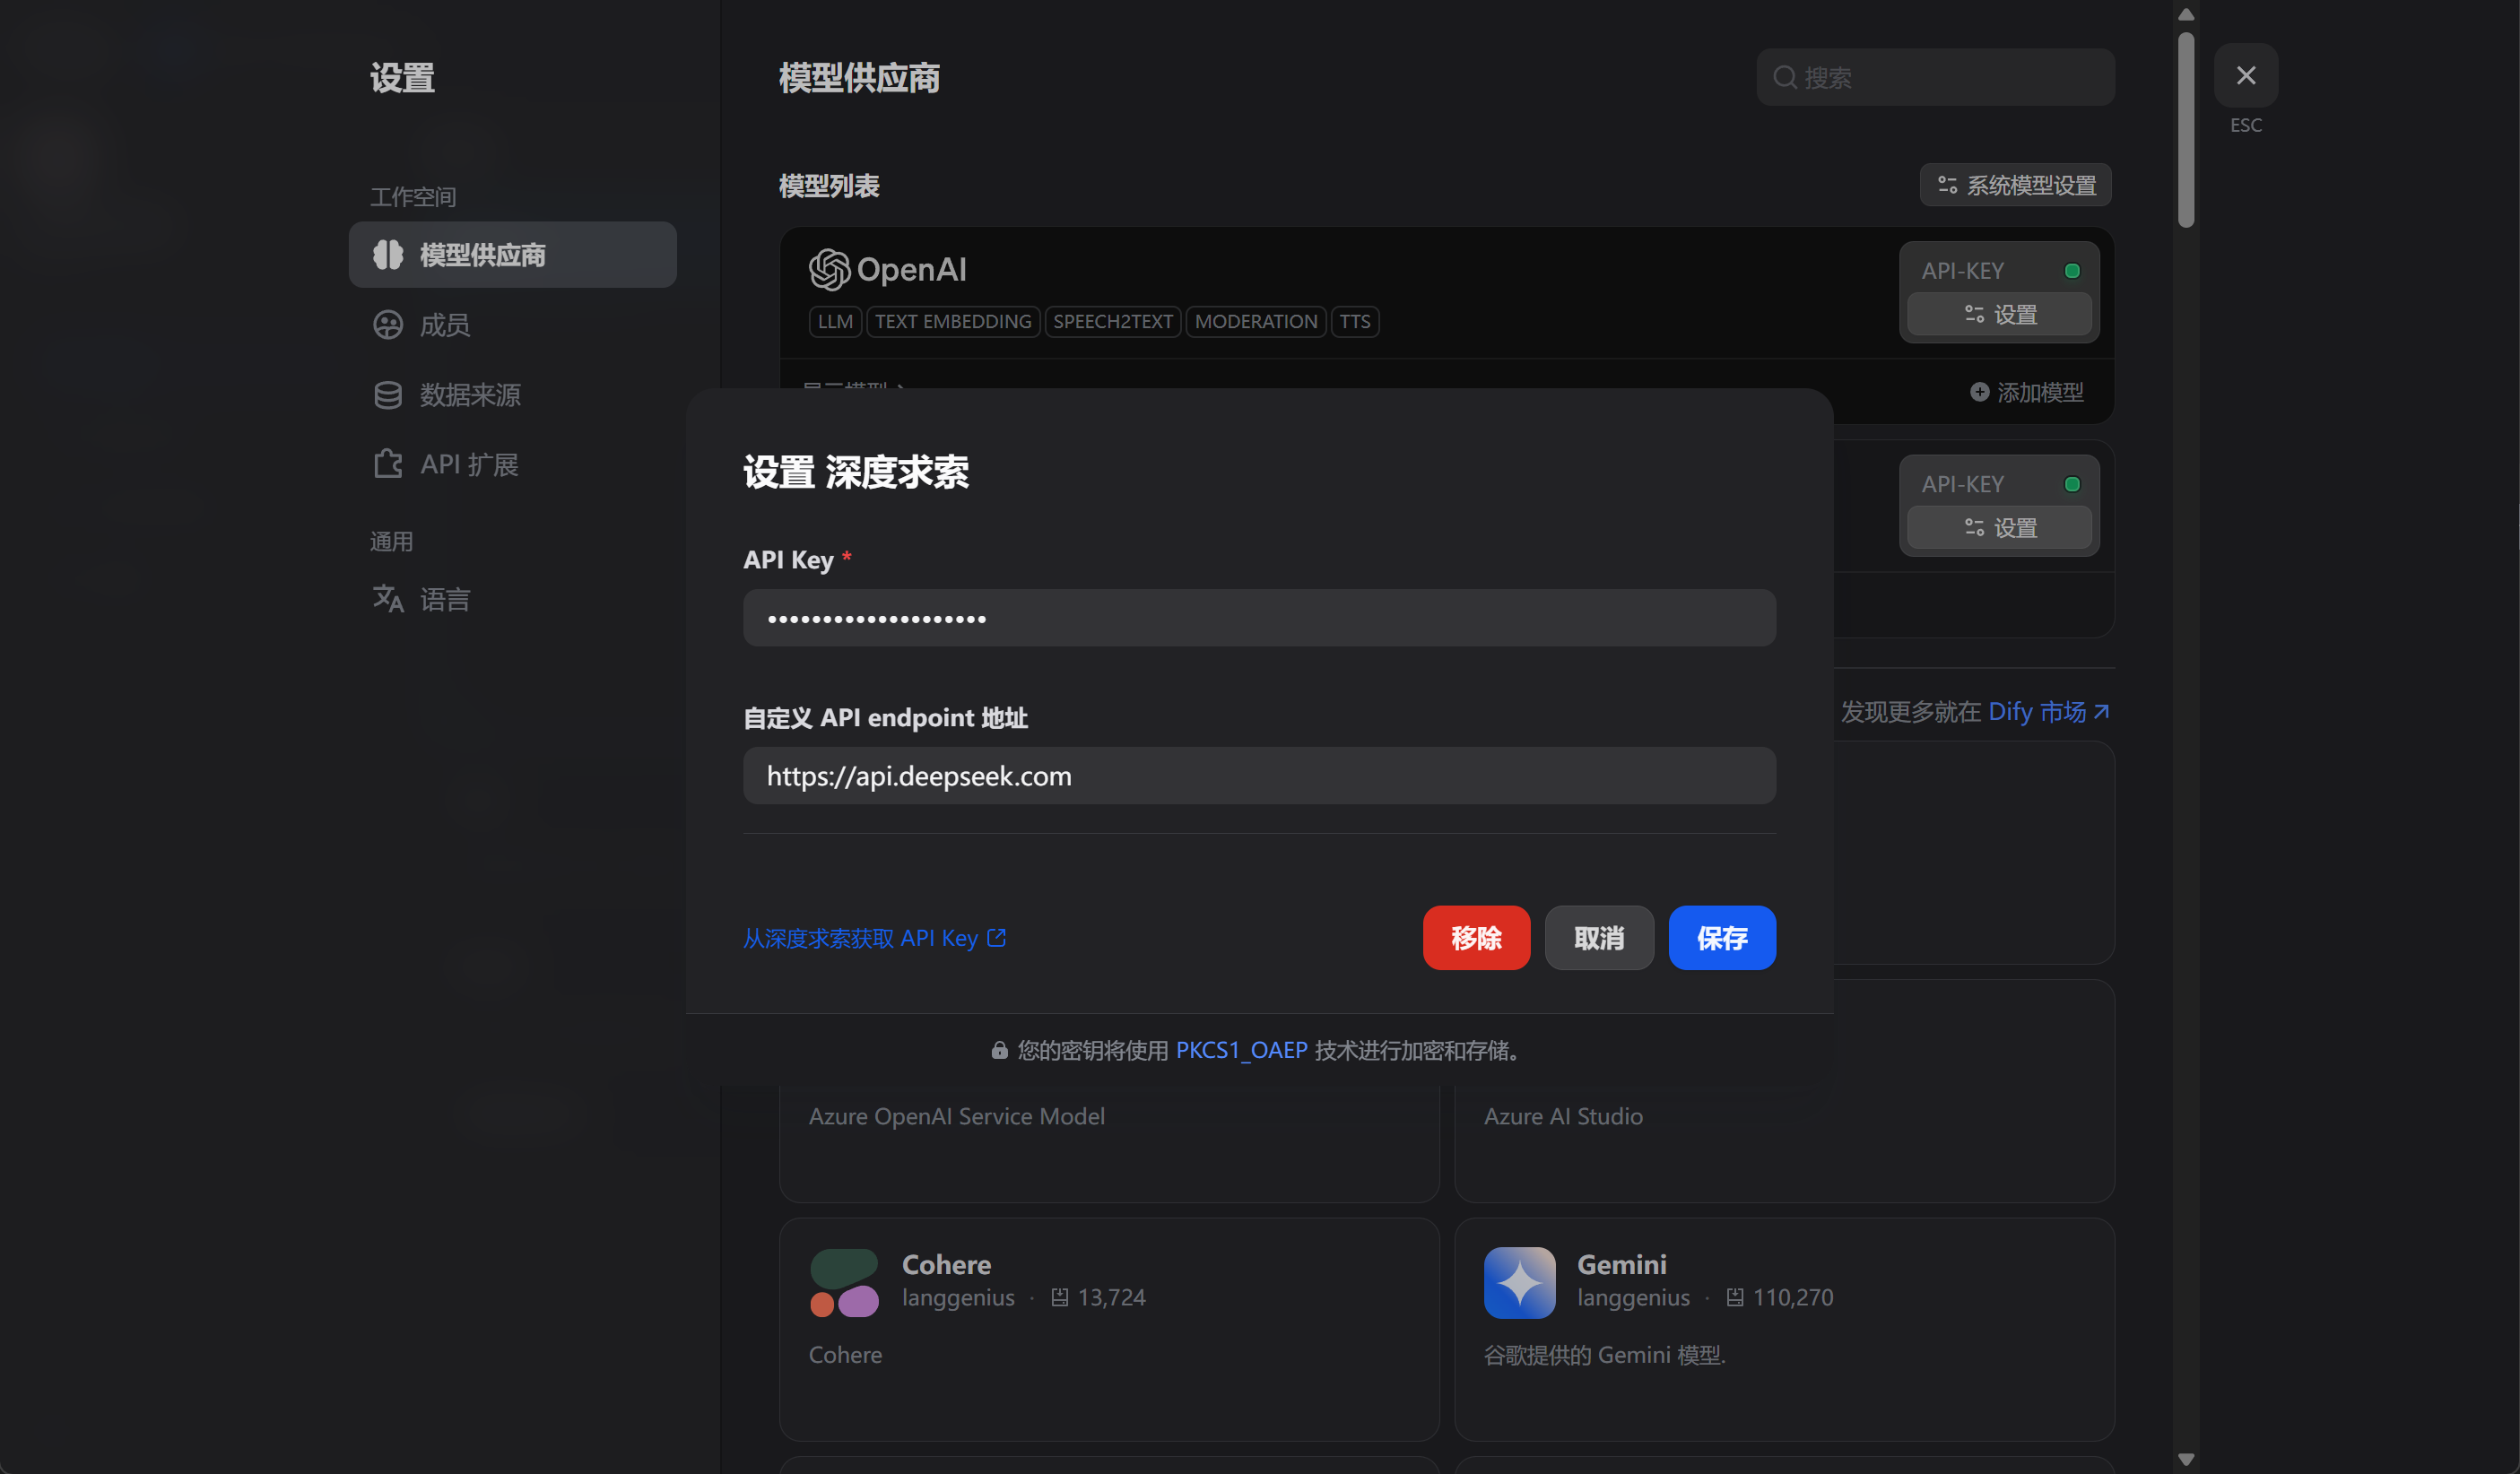Screen dimensions: 2520x1474
Task: Click the vertical scrollbar thumb
Action: pyautogui.click(x=2186, y=130)
